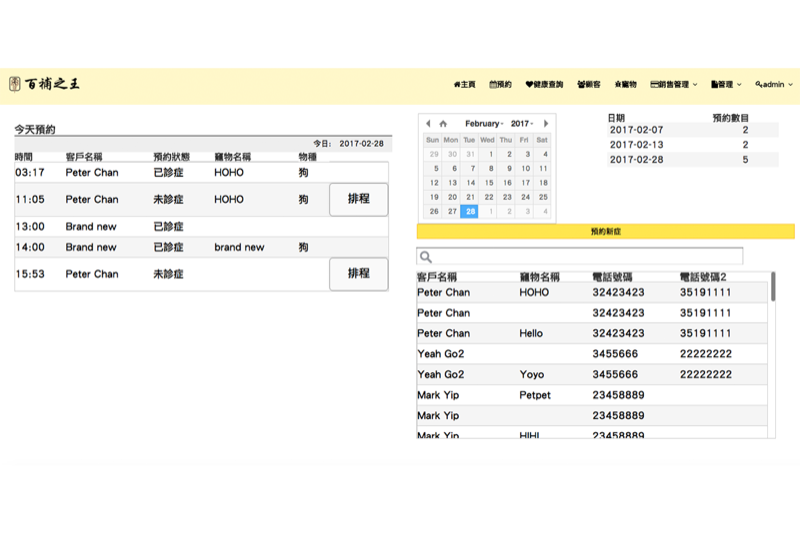Viewport: 800px width, 533px height.
Task: Expand the 銷售管理 sales management dropdown
Action: pyautogui.click(x=673, y=85)
